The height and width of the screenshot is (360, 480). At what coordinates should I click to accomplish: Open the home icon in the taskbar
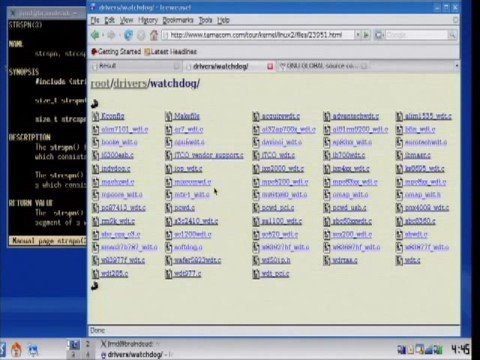coord(16,349)
